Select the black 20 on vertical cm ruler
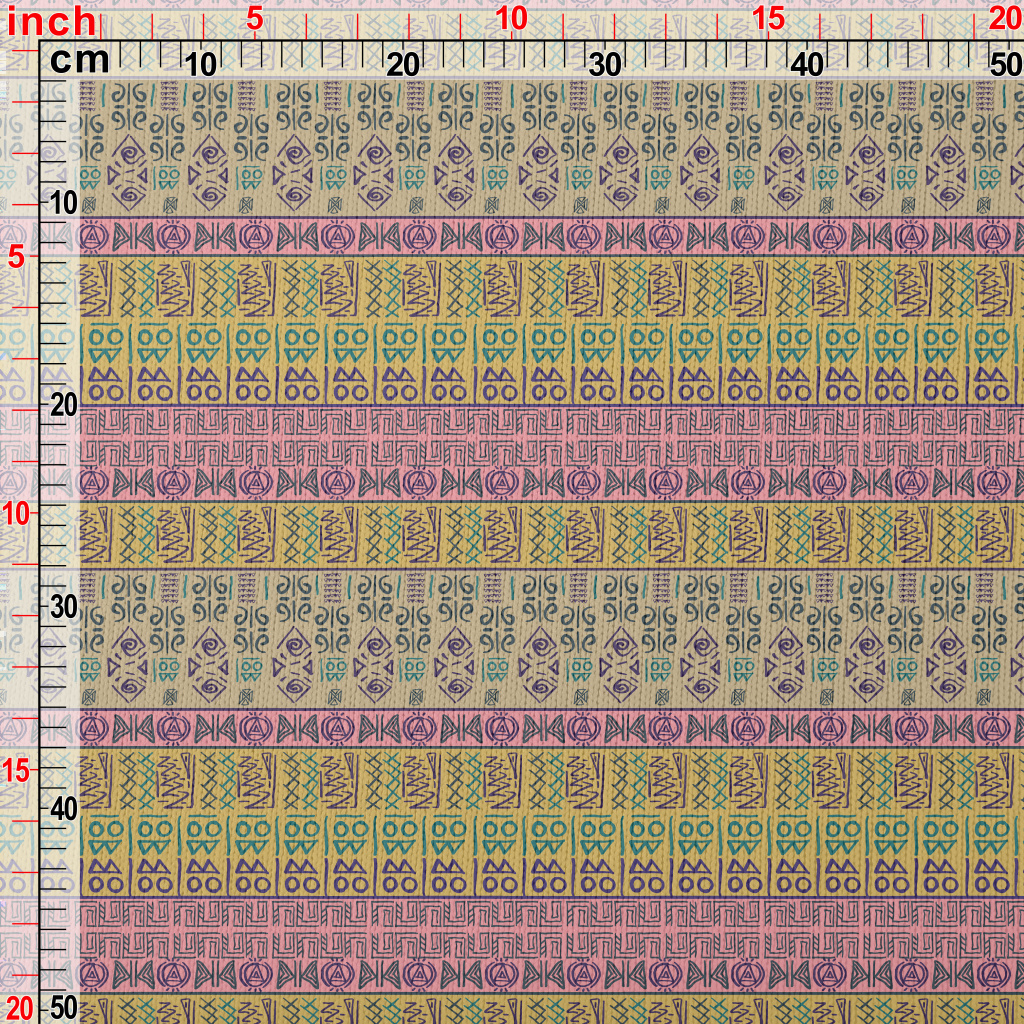The image size is (1024, 1024). point(63,405)
